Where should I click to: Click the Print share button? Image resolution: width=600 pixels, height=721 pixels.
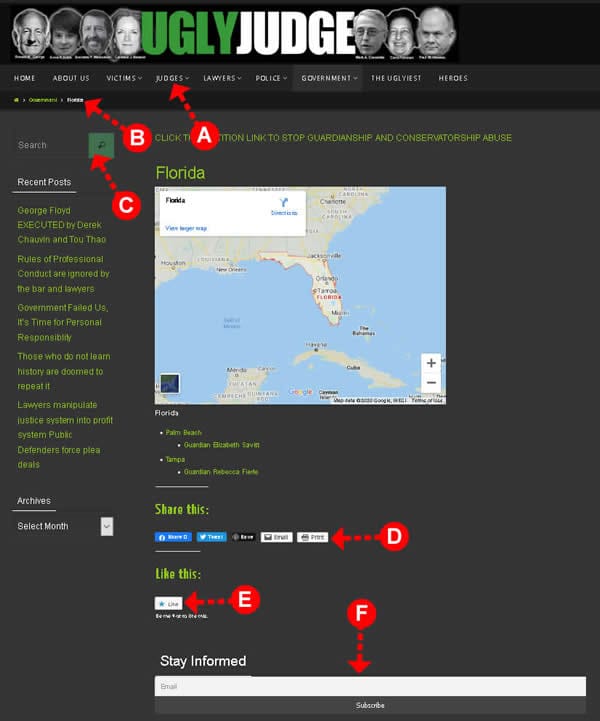pyautogui.click(x=312, y=537)
